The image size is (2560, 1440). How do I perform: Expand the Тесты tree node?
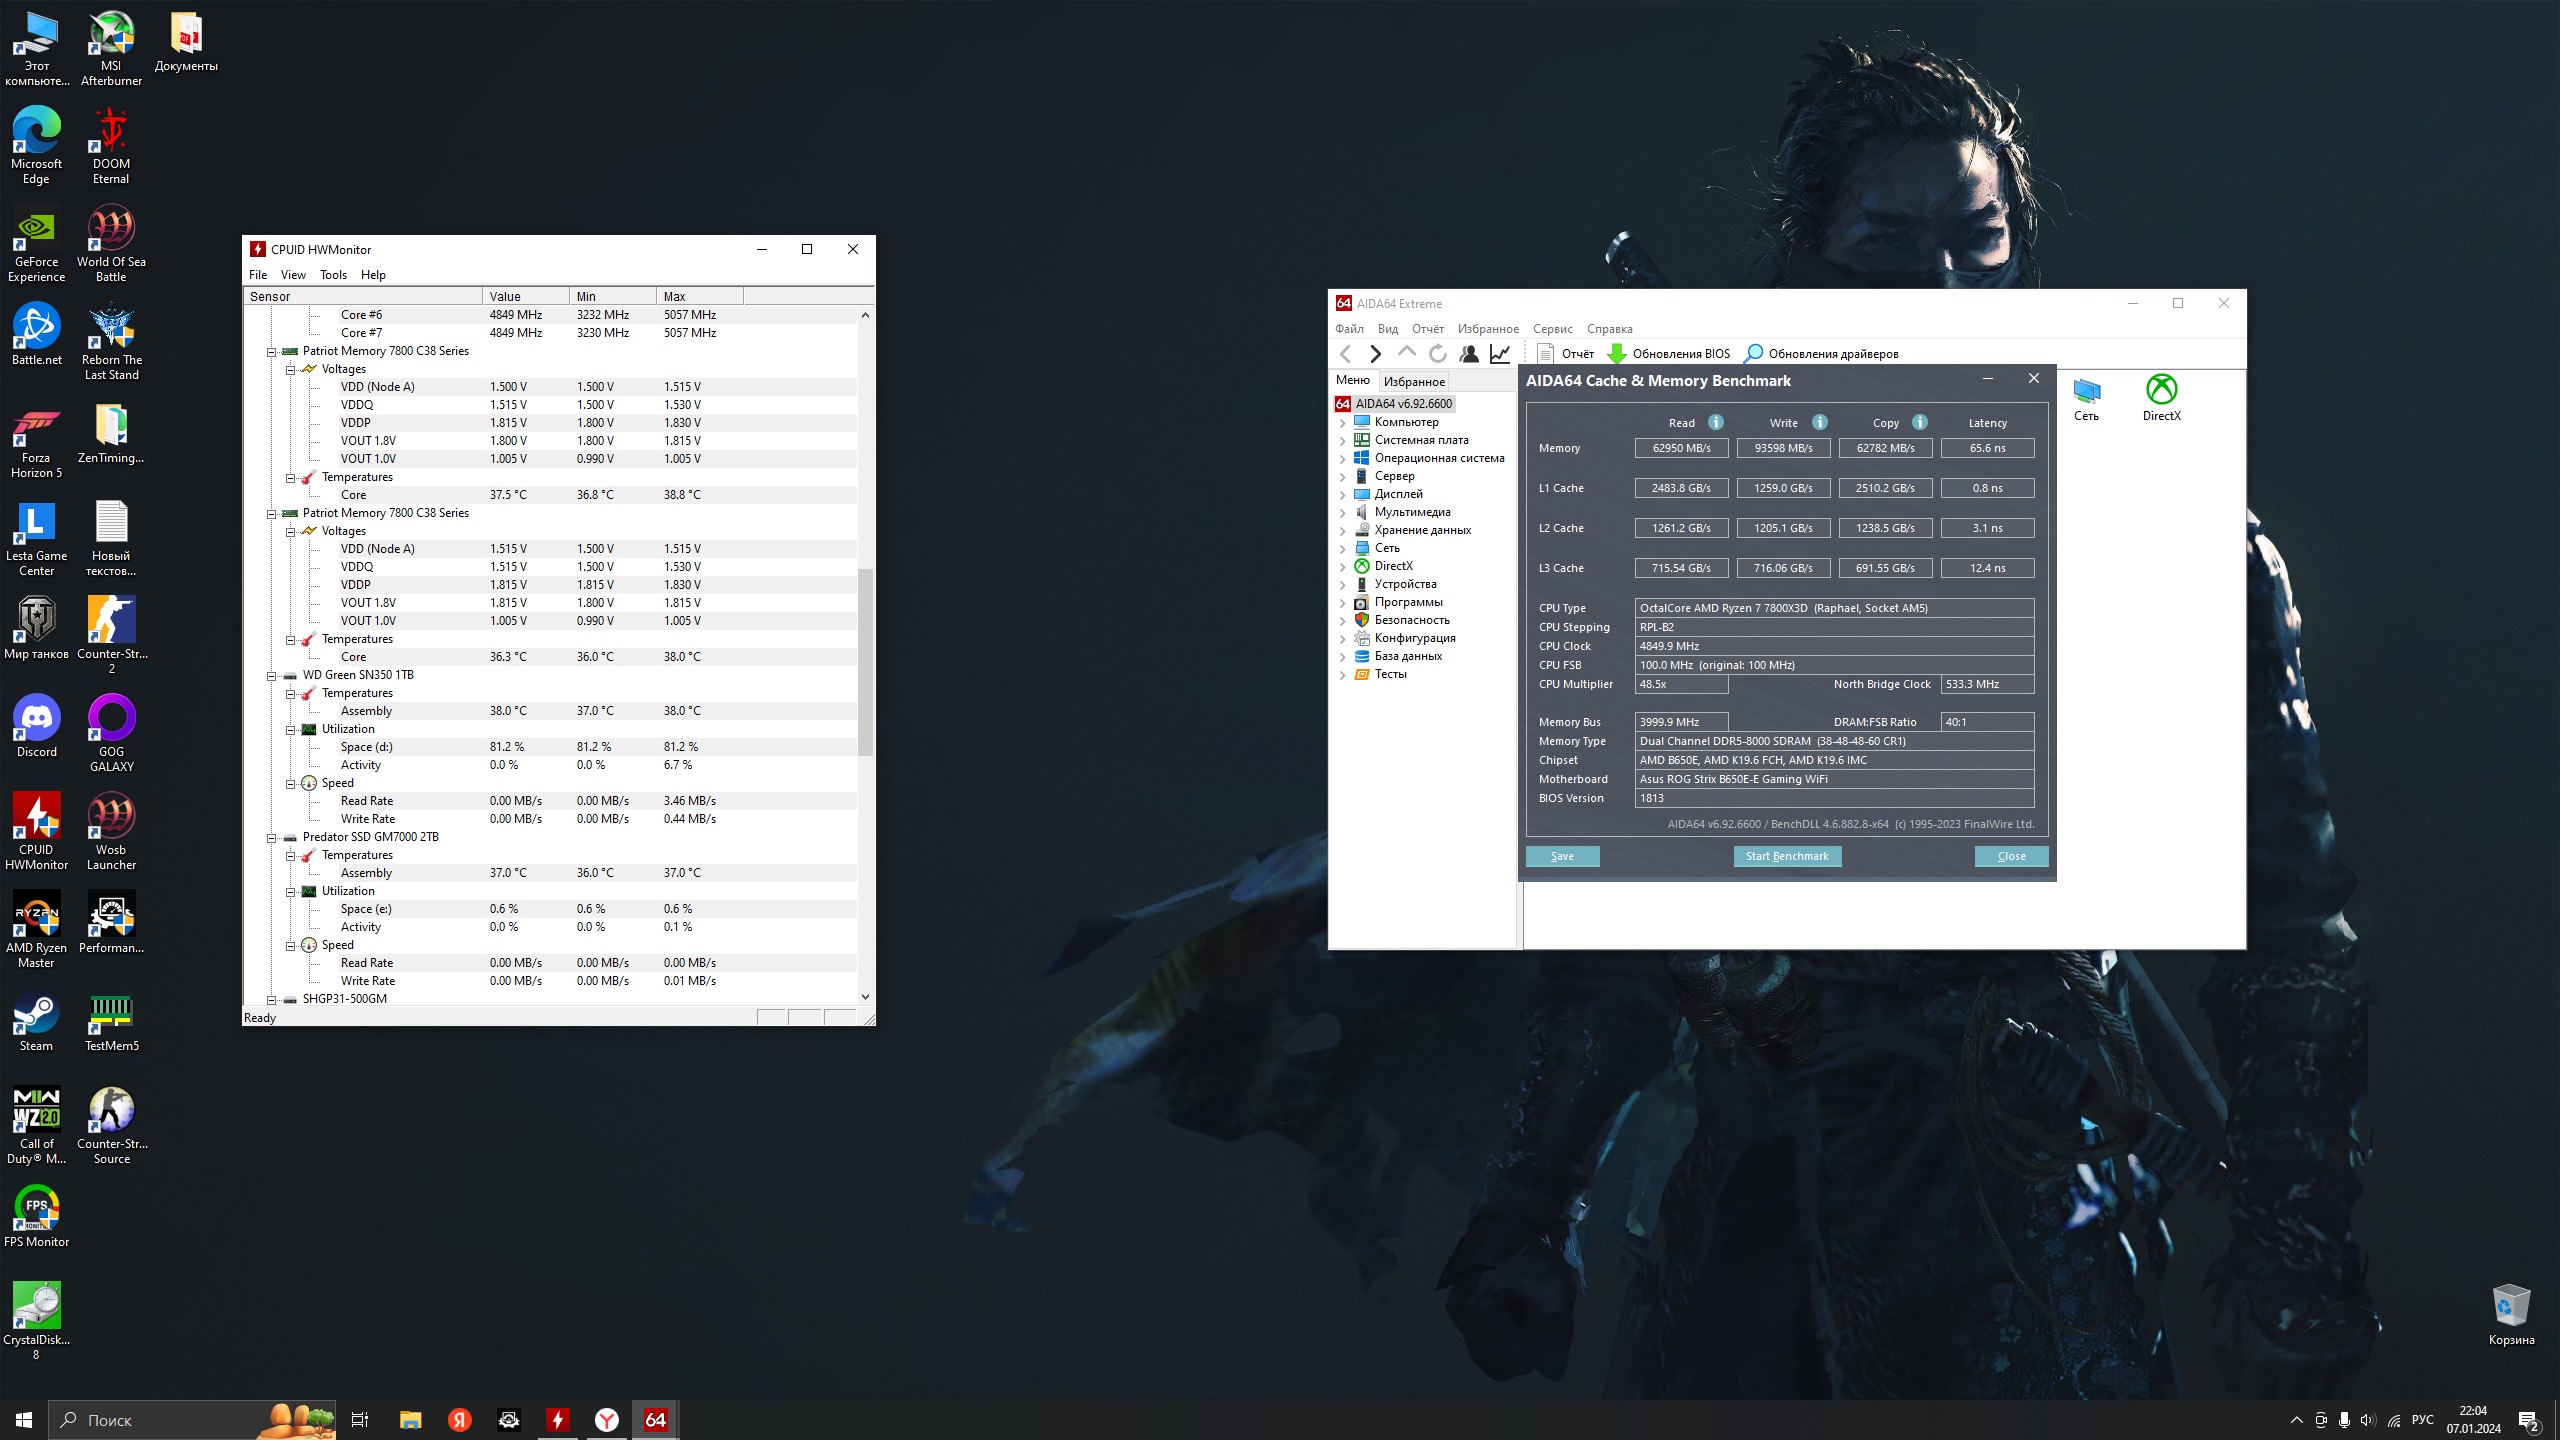coord(1343,675)
